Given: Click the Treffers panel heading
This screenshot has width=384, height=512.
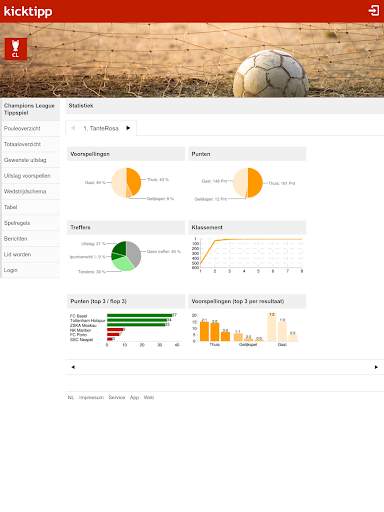Looking at the screenshot, I should 80,227.
